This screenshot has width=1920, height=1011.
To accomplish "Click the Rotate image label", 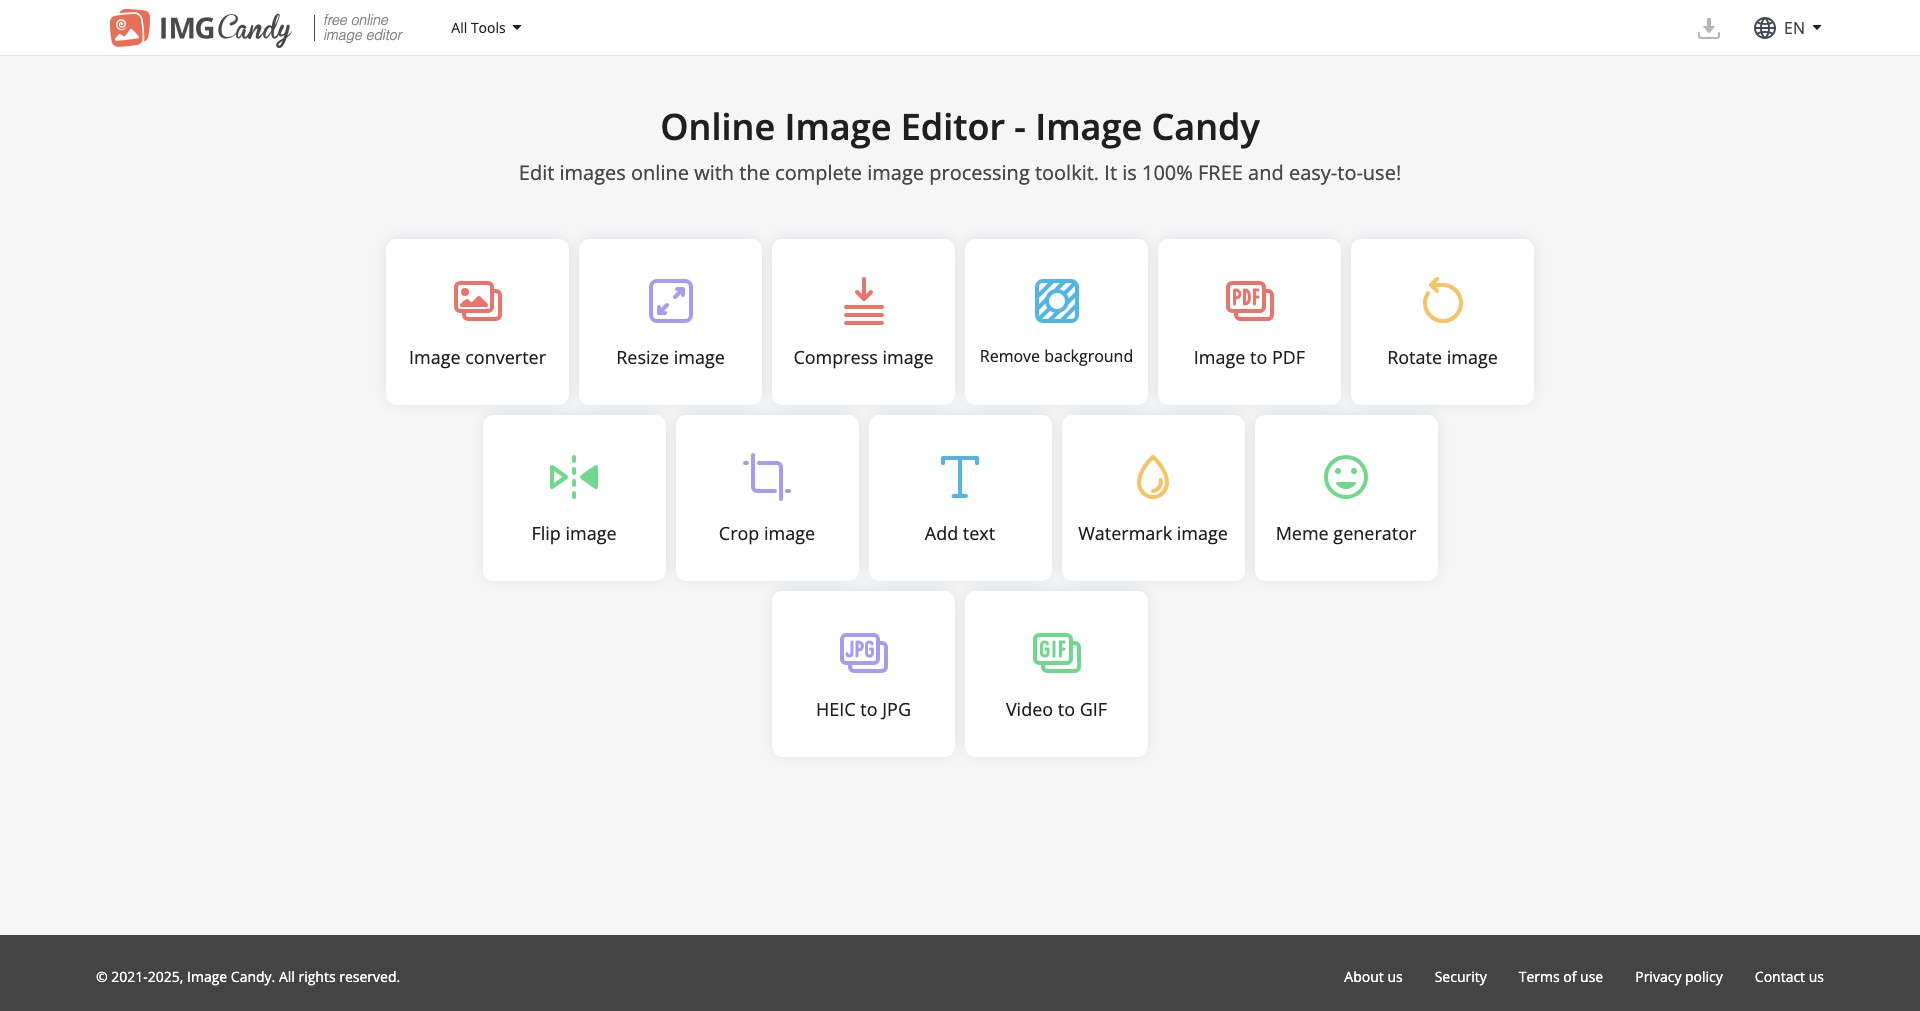I will click(x=1442, y=358).
